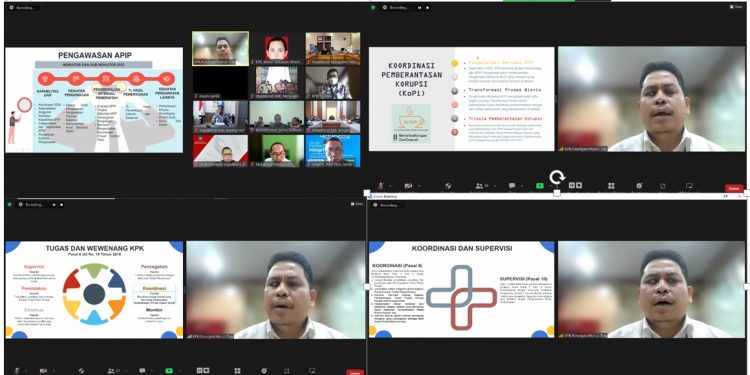This screenshot has height=375, width=750.
Task: Click the monitor Whiteboard icon, bottom-left Zoom toolbar
Action: coord(312,370)
